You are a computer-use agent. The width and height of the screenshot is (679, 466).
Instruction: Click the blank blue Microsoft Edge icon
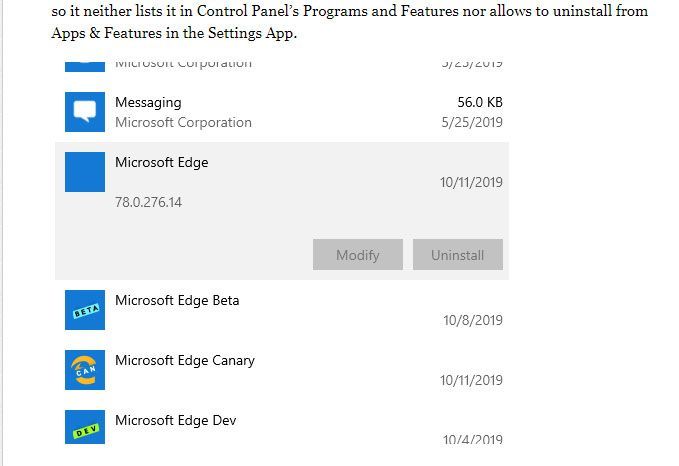pyautogui.click(x=85, y=172)
